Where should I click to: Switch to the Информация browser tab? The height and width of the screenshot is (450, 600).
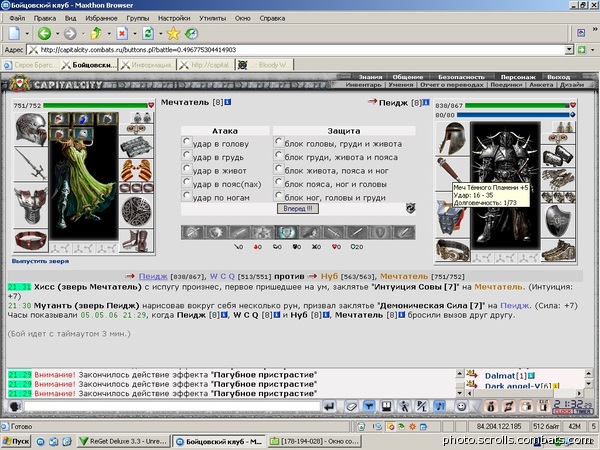tap(147, 65)
